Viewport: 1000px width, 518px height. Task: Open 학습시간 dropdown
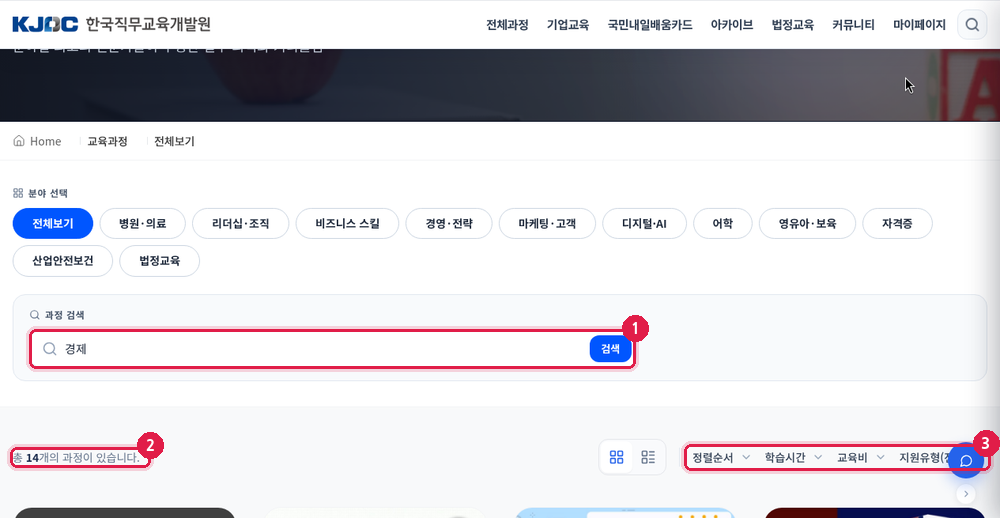click(x=793, y=457)
